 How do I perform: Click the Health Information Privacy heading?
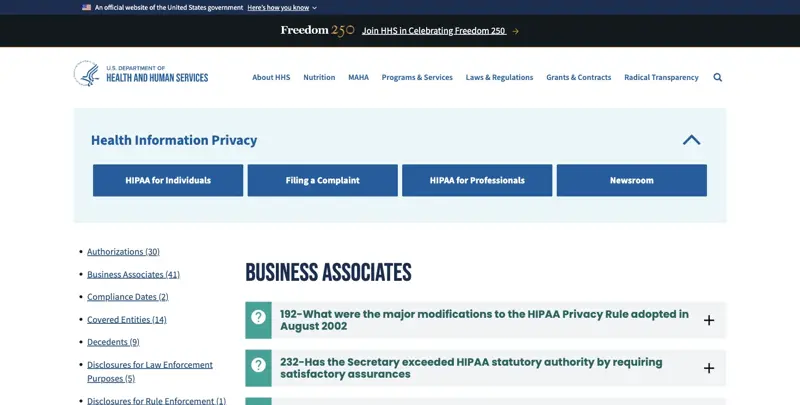click(174, 140)
